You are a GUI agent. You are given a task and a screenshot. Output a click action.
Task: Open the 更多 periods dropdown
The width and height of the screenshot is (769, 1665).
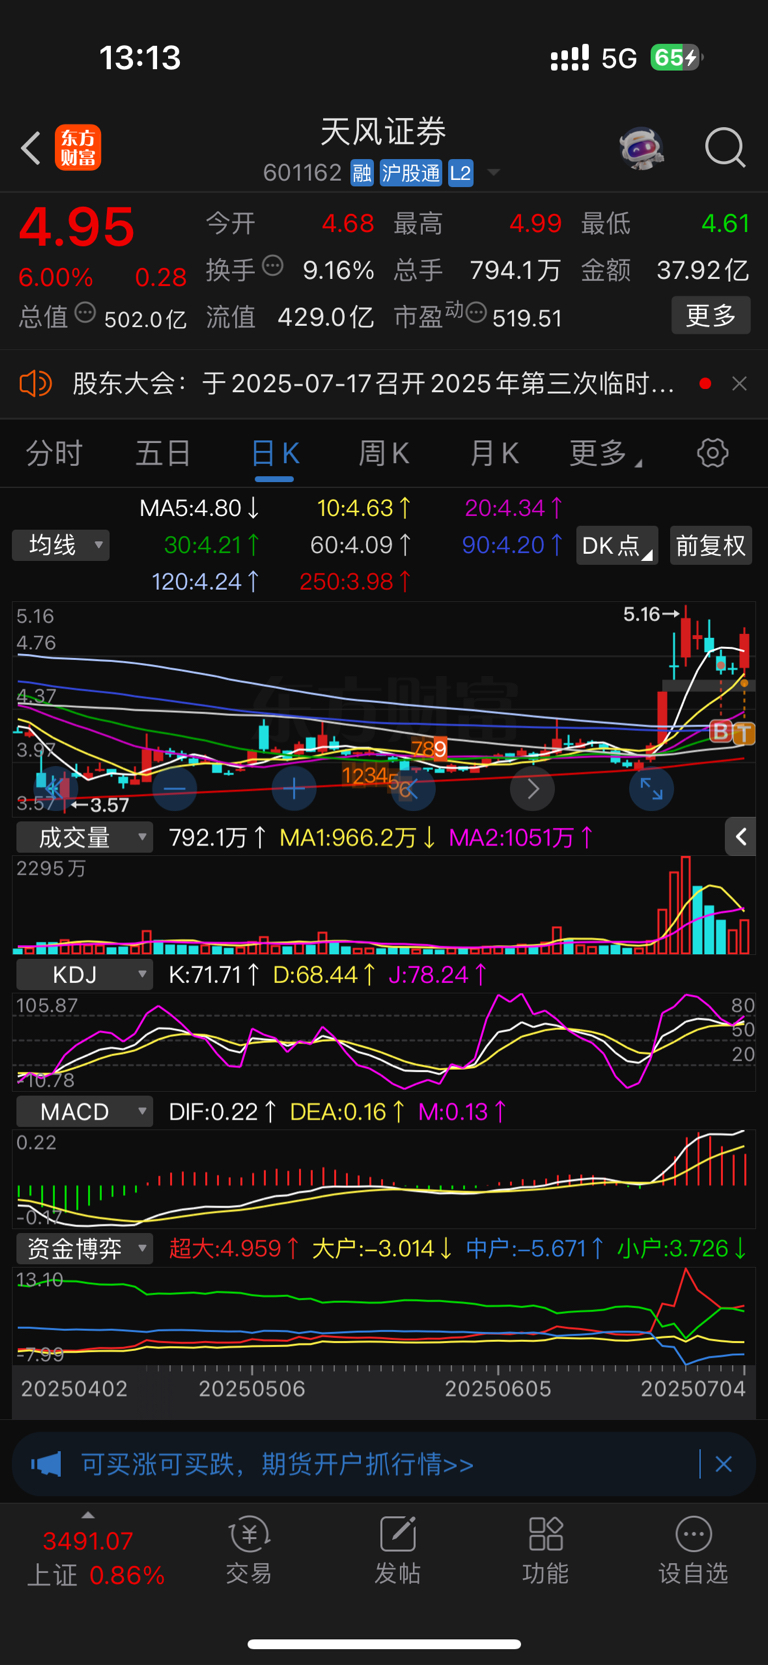606,454
